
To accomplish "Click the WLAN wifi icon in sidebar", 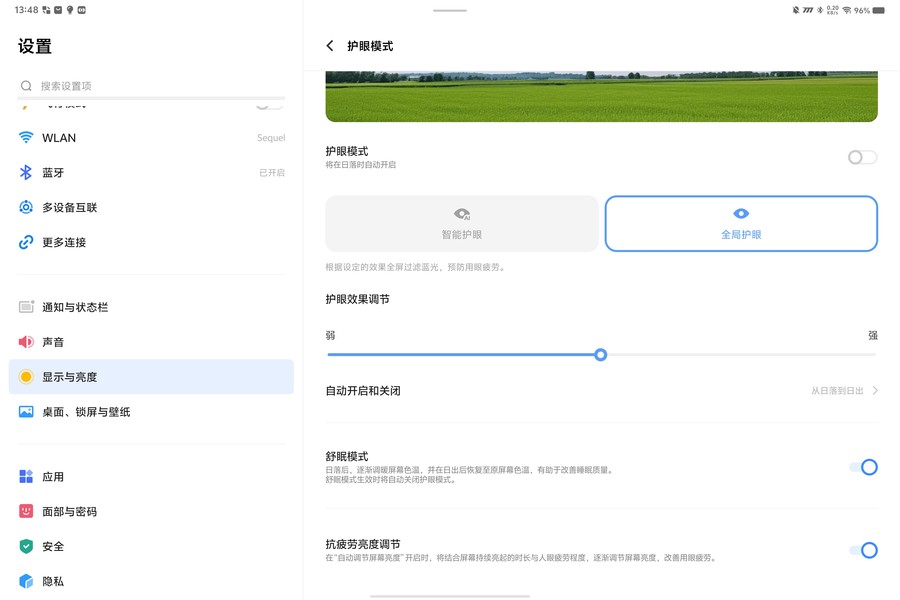I will pos(26,138).
